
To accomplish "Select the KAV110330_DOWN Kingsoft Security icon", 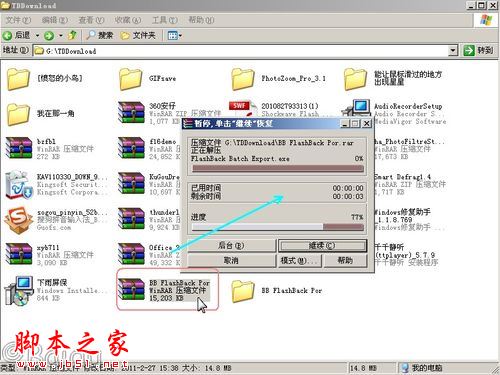I will pos(19,184).
